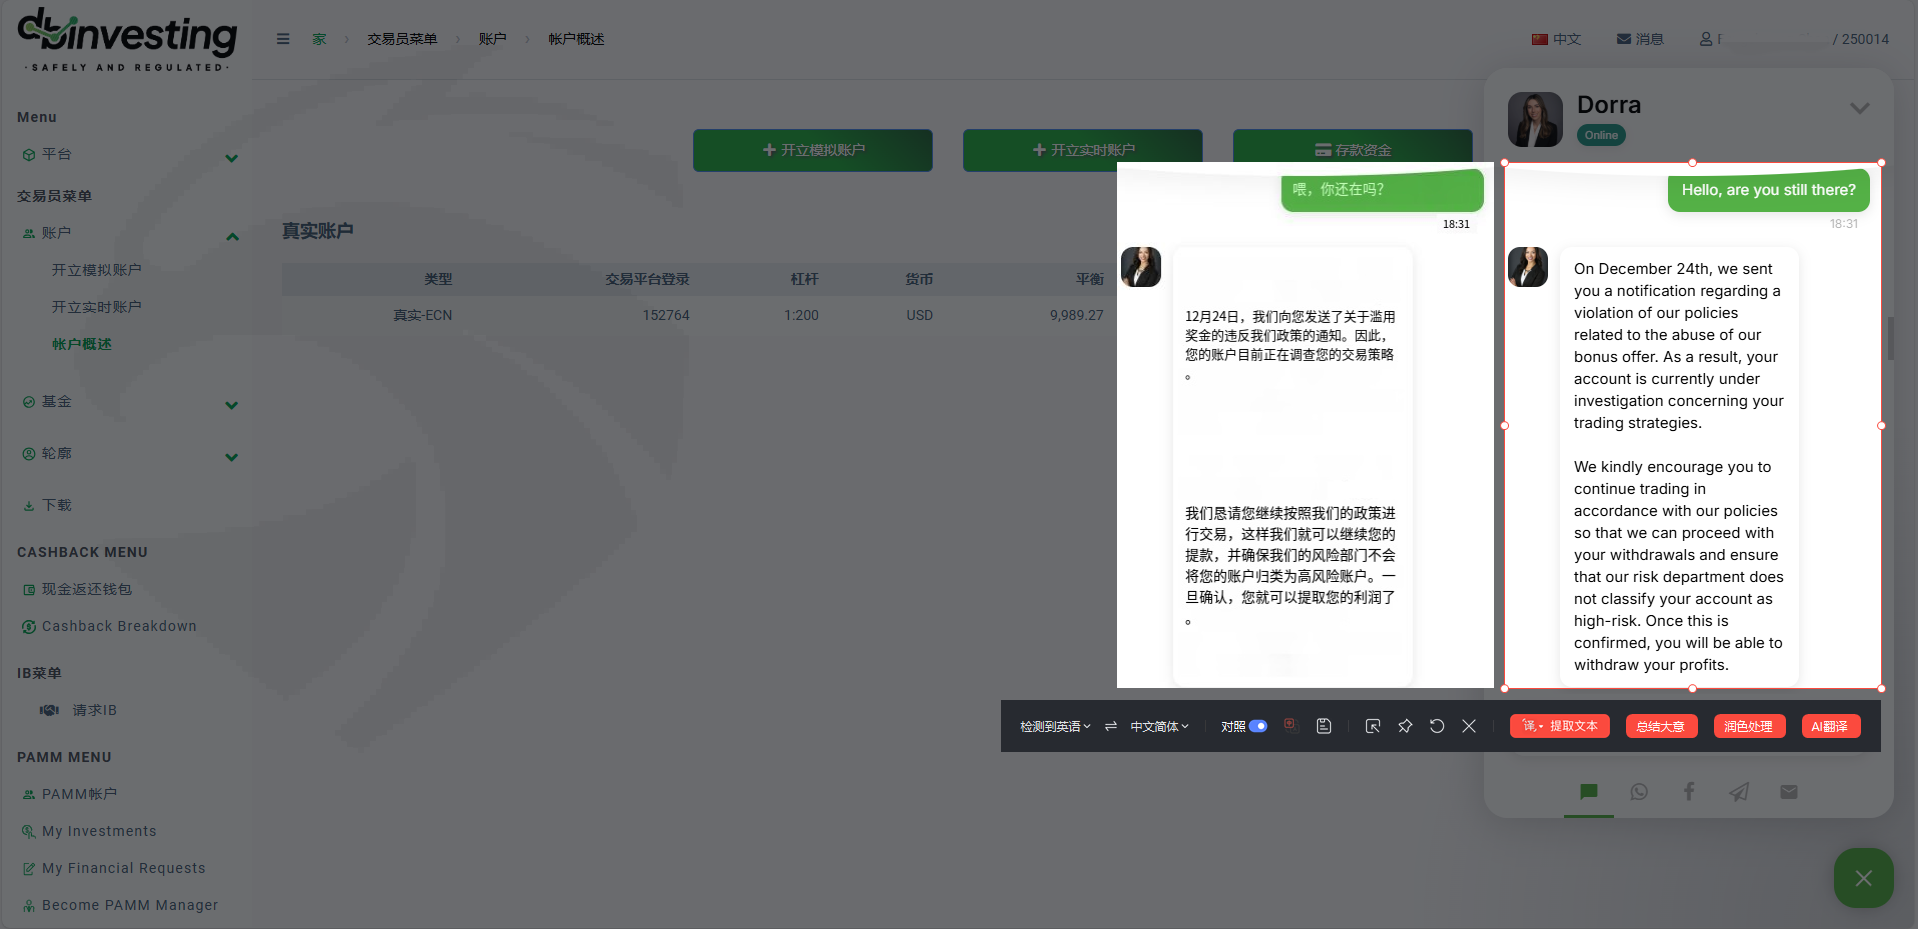Click the 9,989.27 balance cell
Image resolution: width=1918 pixels, height=929 pixels.
click(x=1077, y=315)
